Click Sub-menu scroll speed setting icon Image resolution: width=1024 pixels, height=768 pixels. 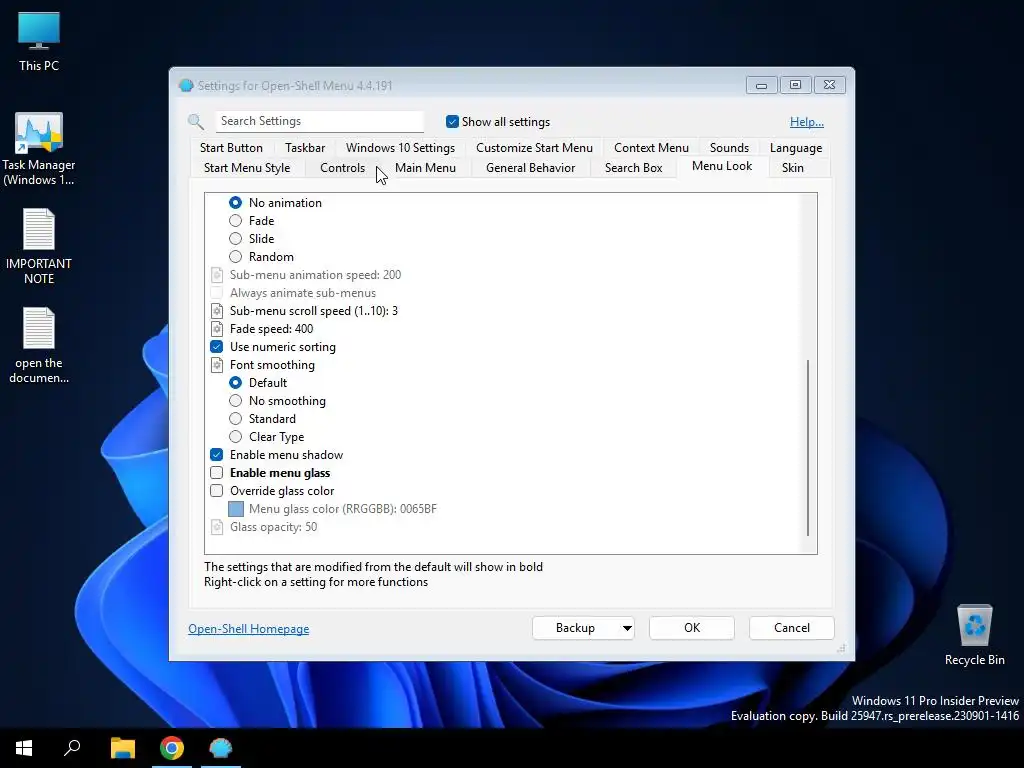click(217, 311)
